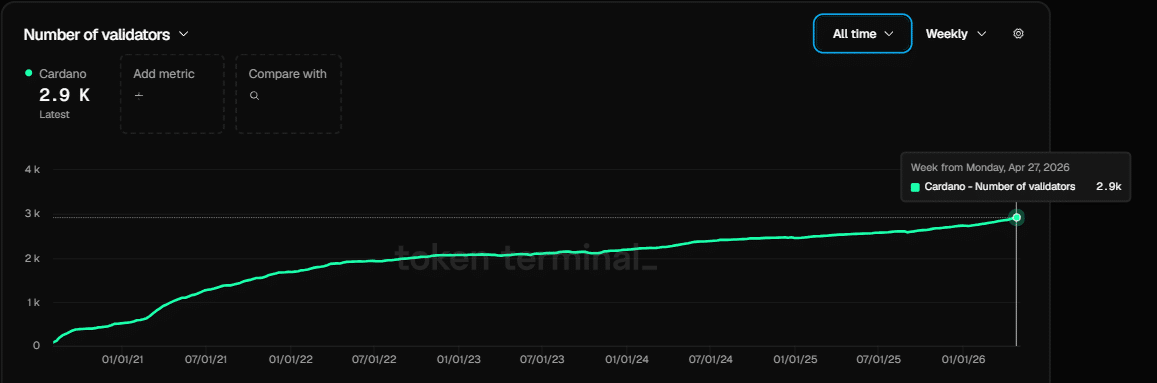Image resolution: width=1157 pixels, height=383 pixels.
Task: Click the 3 k y-axis label
Action: click(x=32, y=214)
